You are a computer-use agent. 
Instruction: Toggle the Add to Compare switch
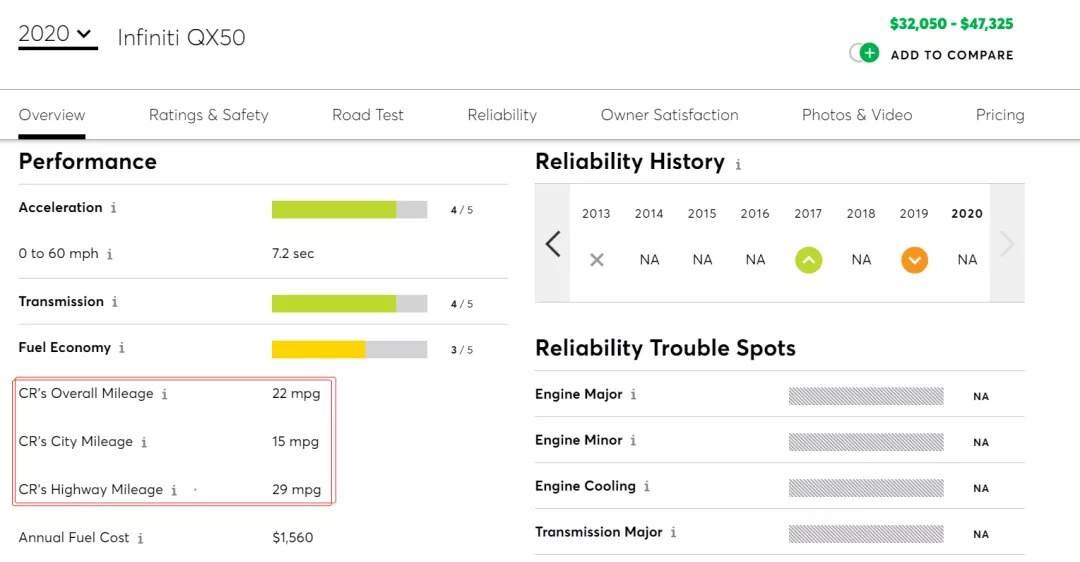point(864,54)
